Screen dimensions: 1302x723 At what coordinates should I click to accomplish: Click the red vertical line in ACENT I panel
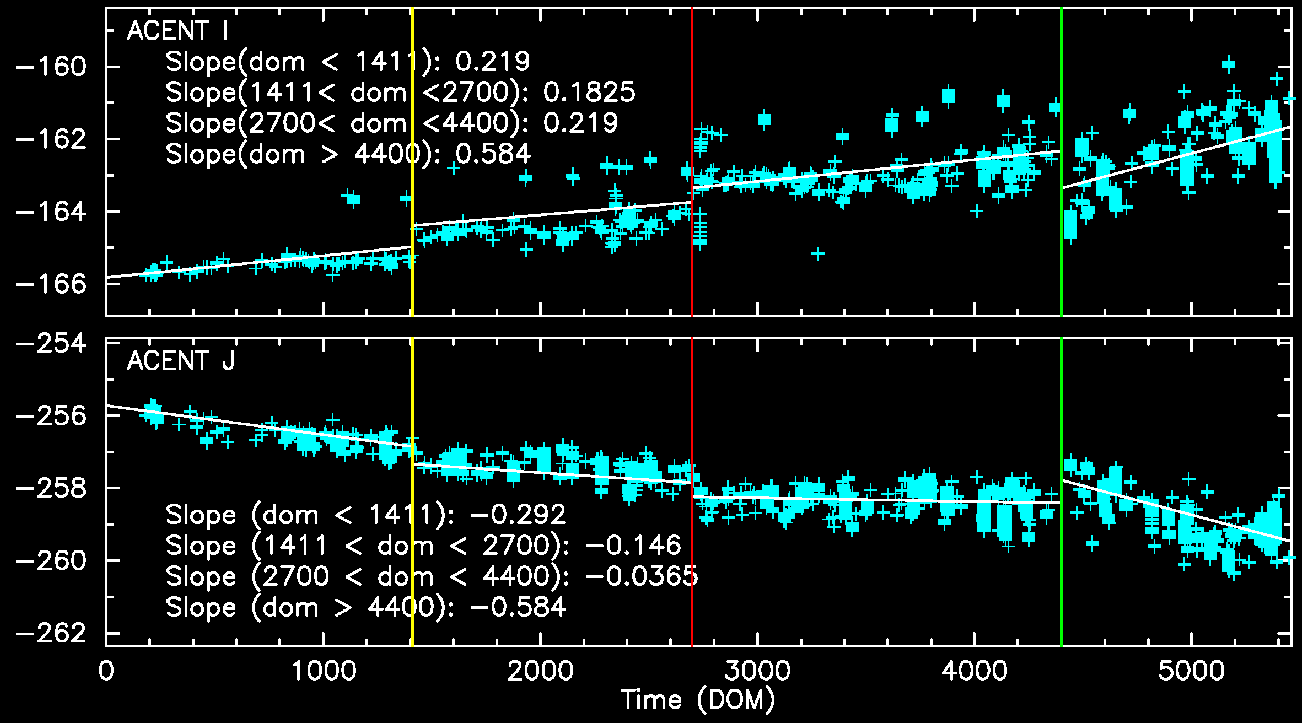(692, 100)
